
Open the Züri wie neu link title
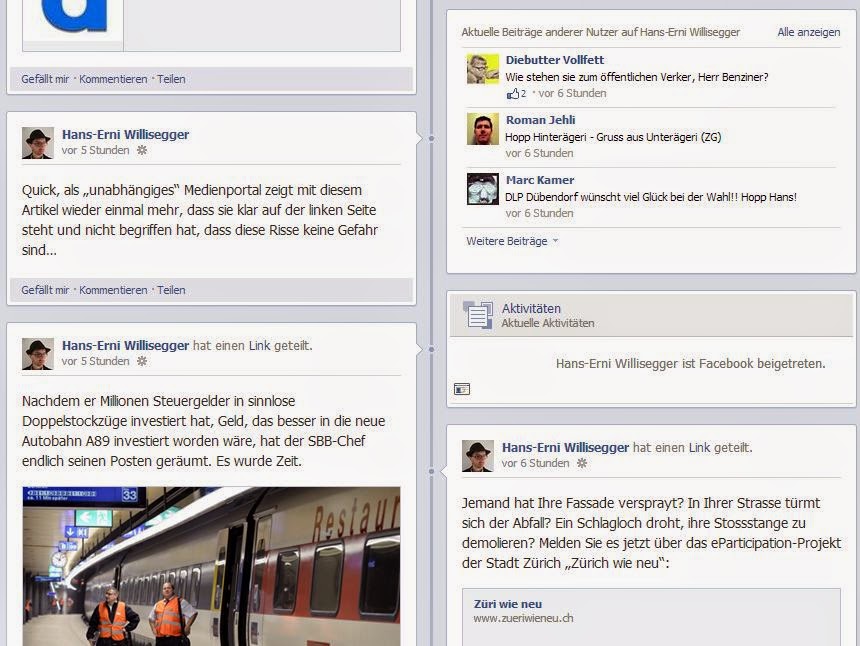pyautogui.click(x=508, y=604)
